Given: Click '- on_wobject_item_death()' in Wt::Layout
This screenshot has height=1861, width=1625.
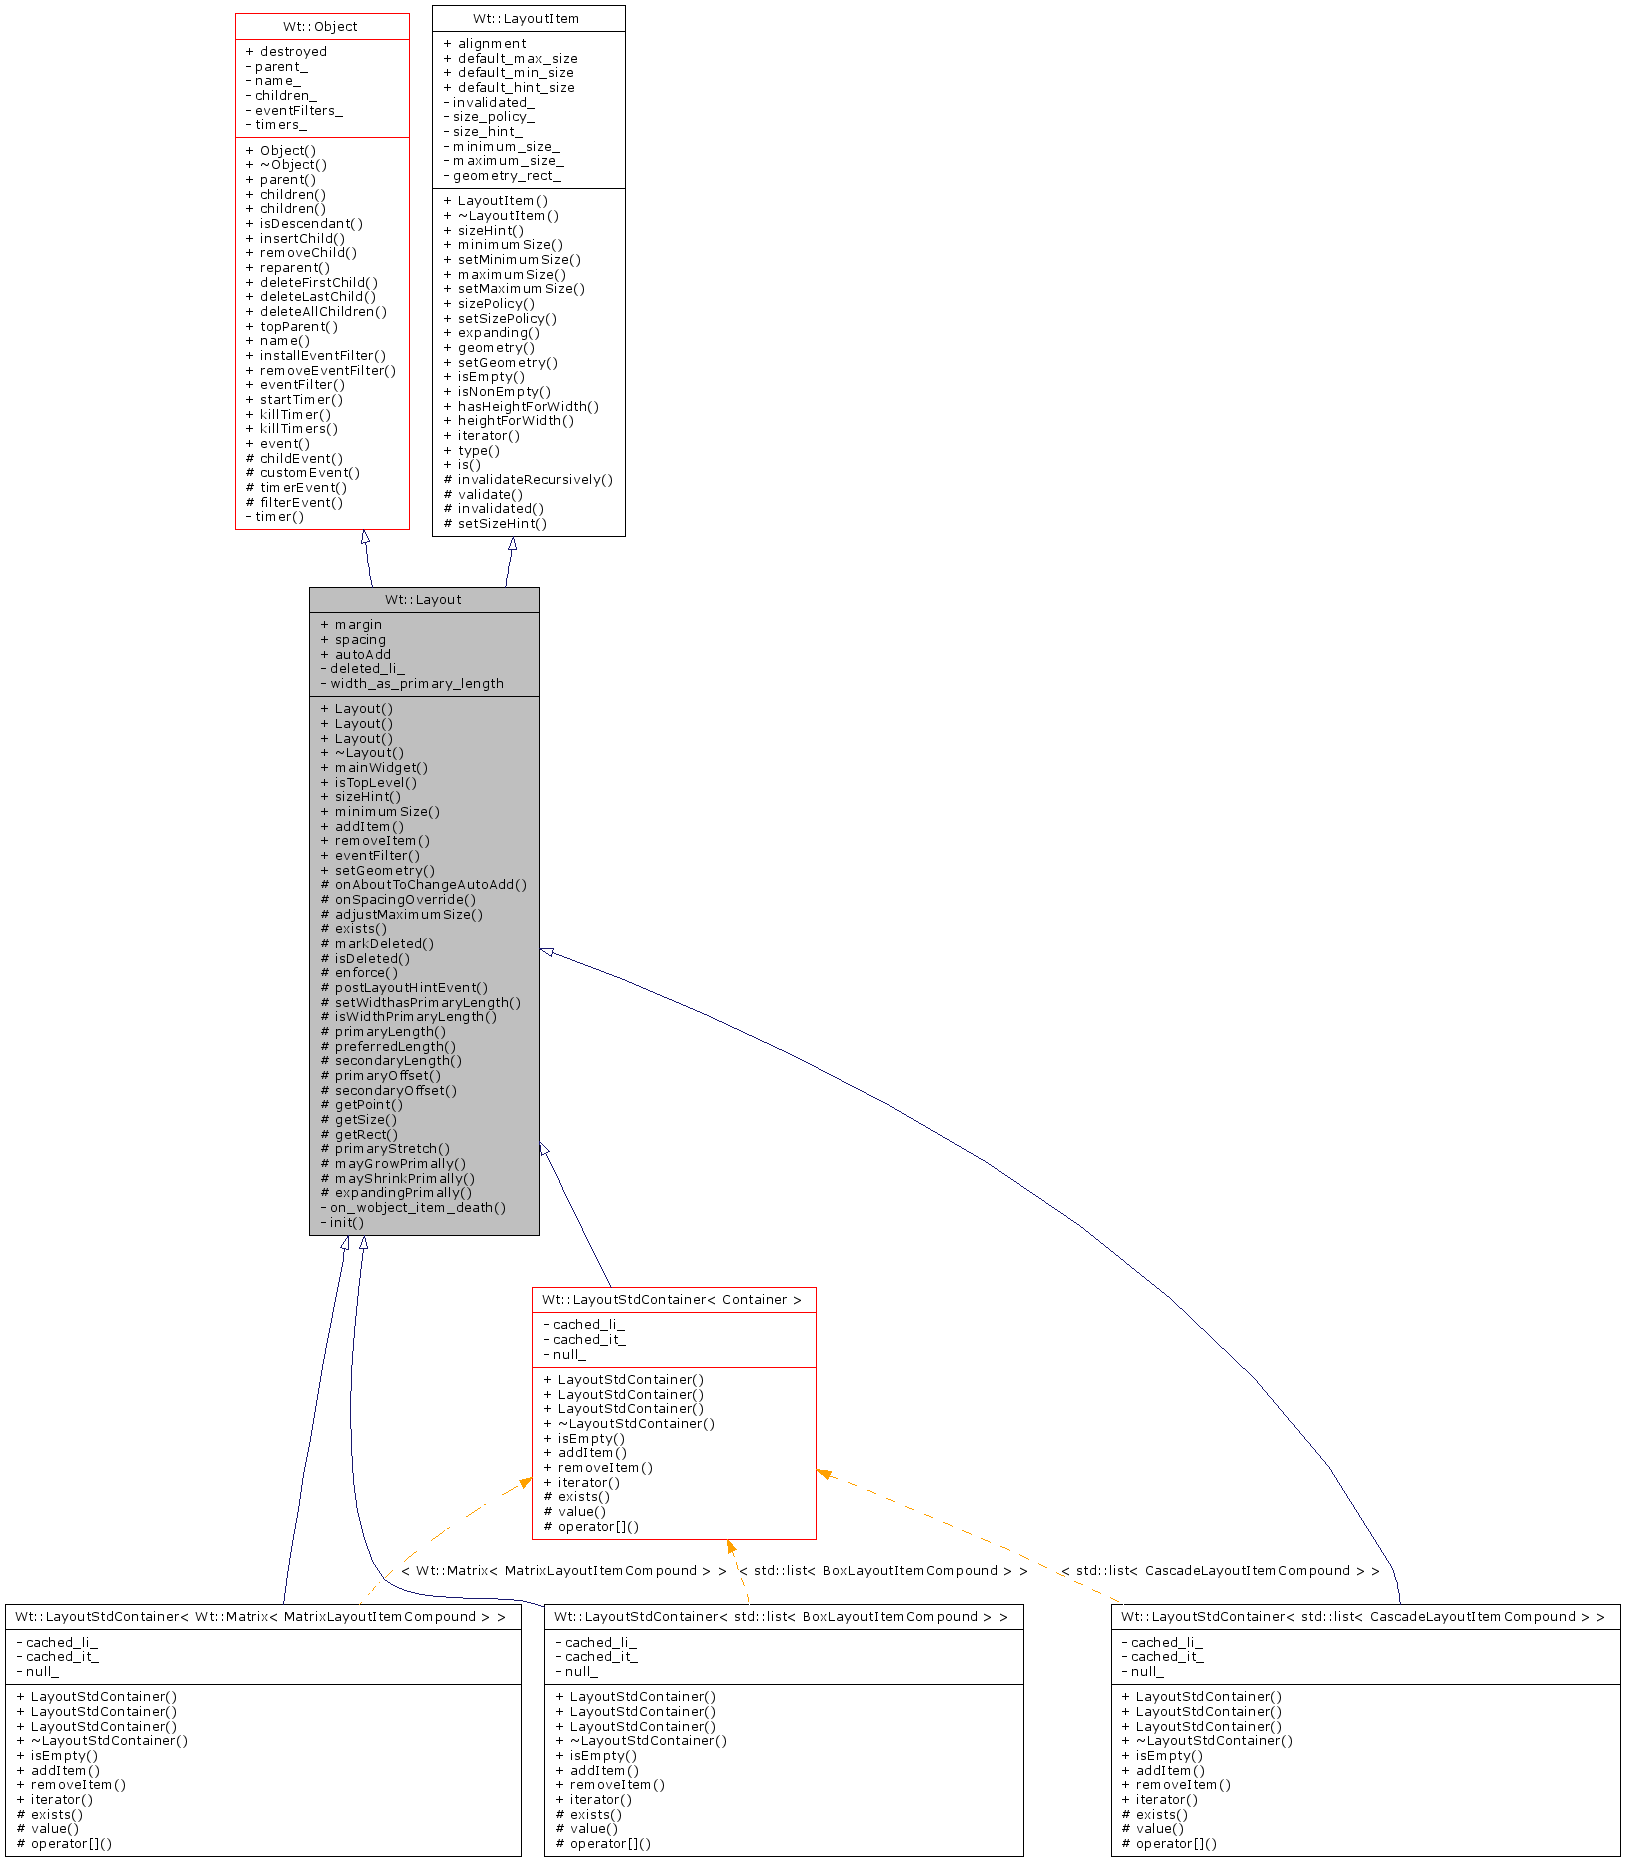Looking at the screenshot, I should 413,1208.
